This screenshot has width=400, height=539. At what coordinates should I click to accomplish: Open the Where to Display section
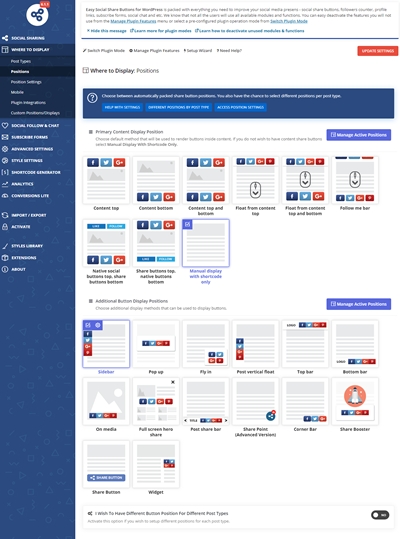pyautogui.click(x=37, y=50)
